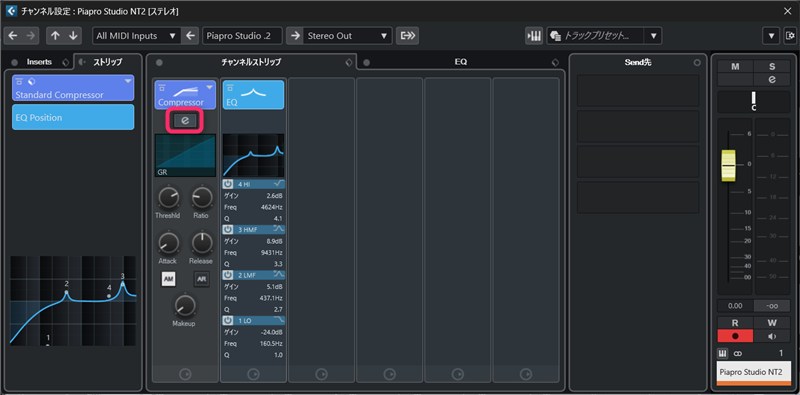Open the track preset dropdown arrow

click(x=653, y=36)
